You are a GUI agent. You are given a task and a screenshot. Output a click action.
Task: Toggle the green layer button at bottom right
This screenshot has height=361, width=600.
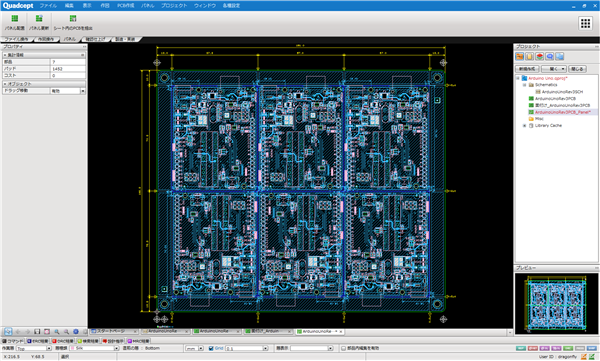click(568, 348)
